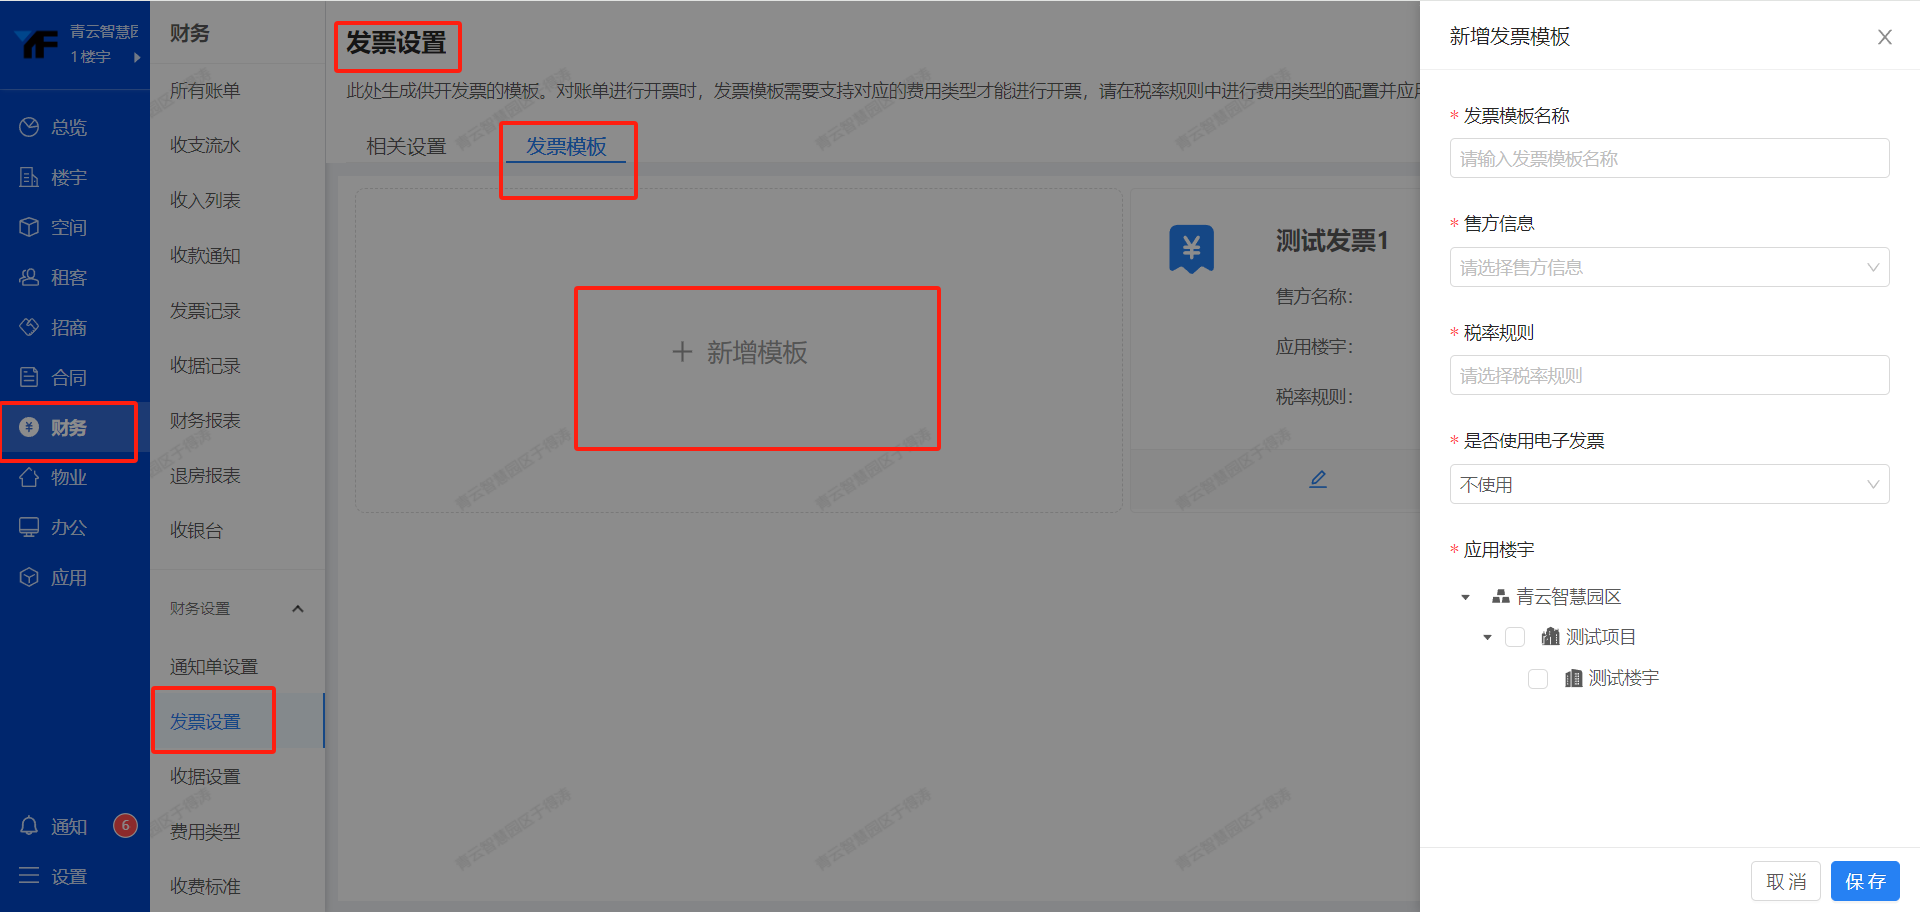Open the 物业 property management icon

click(x=67, y=477)
